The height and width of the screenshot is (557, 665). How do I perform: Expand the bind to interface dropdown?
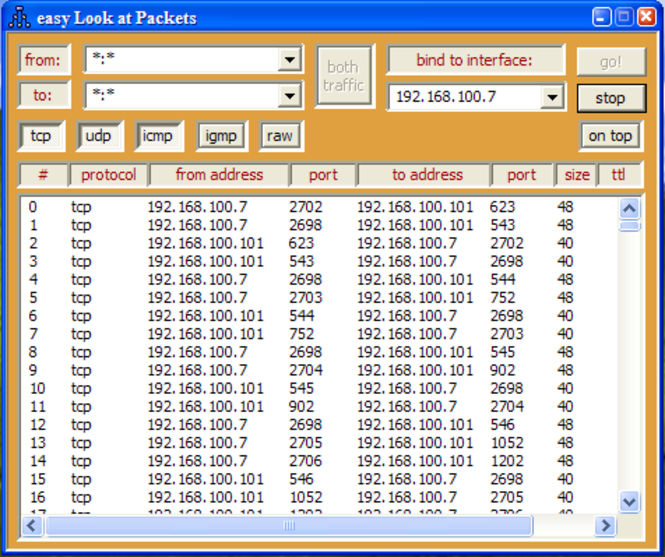[x=553, y=97]
